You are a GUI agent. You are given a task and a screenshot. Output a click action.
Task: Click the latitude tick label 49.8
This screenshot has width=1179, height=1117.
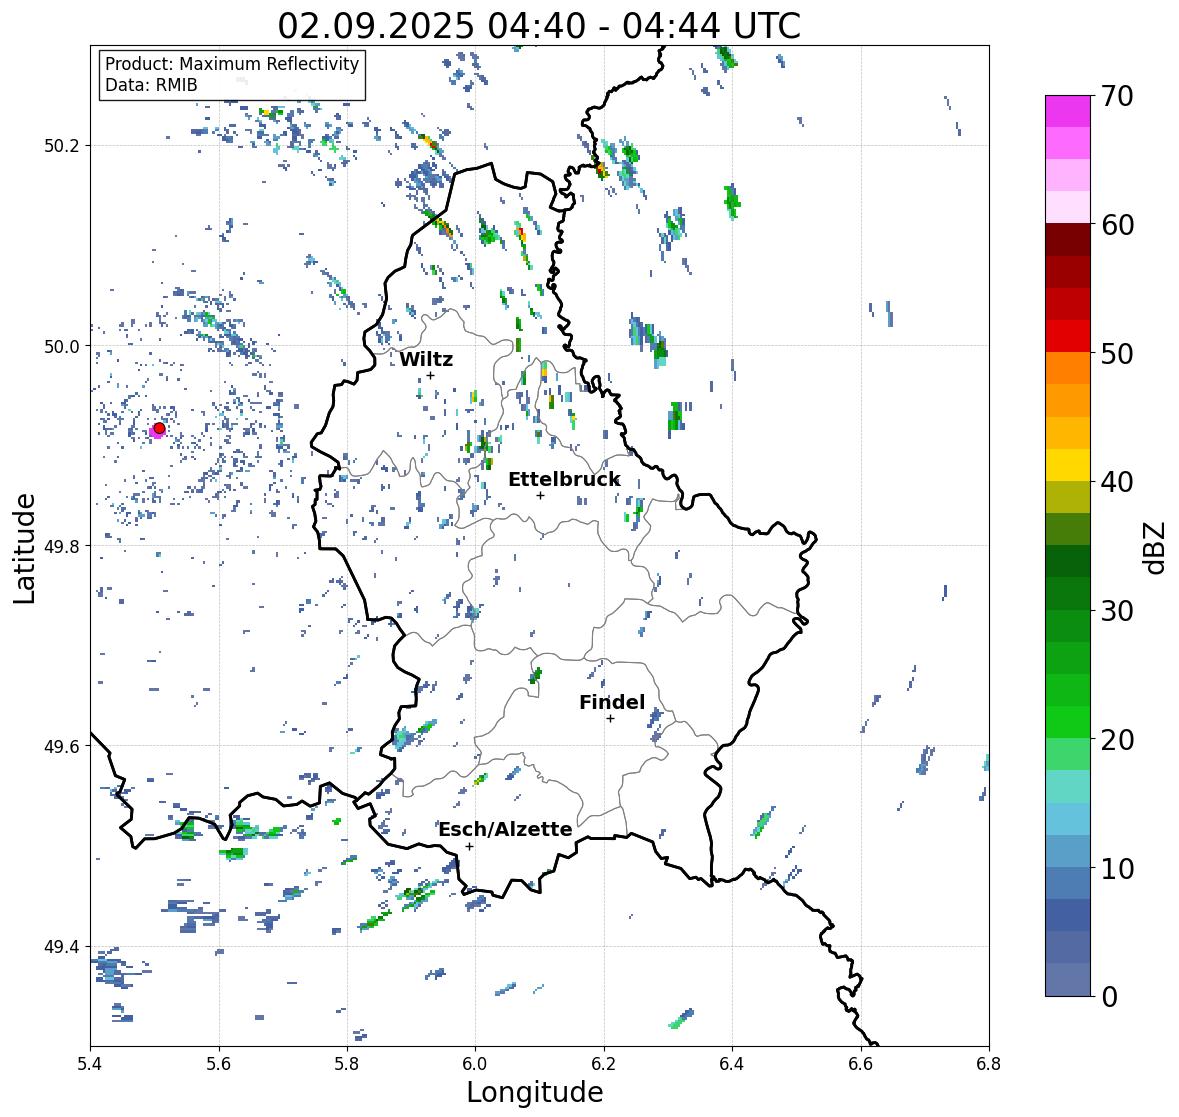pos(62,546)
